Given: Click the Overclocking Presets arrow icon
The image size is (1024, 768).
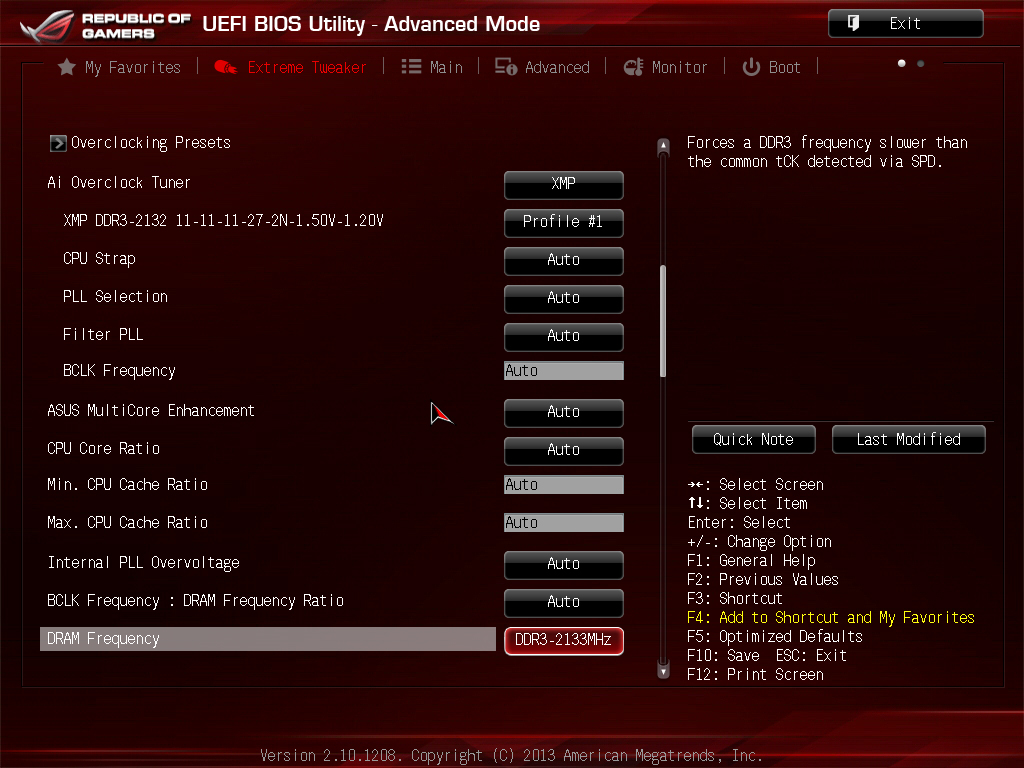Looking at the screenshot, I should (57, 143).
